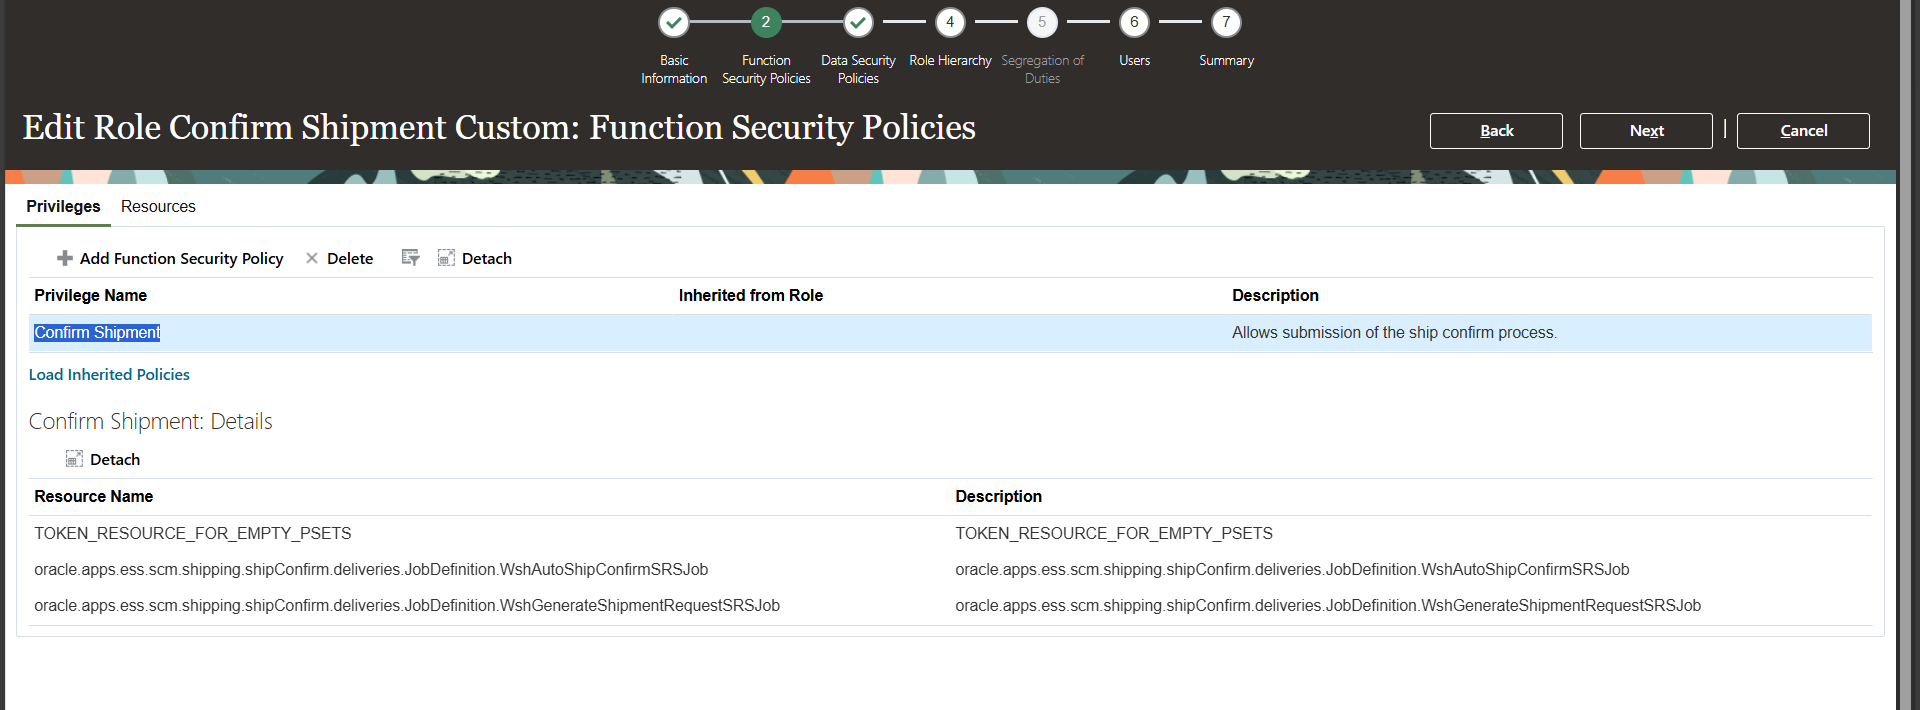The image size is (1920, 710).
Task: Click privileges table Description column header
Action: [1275, 295]
